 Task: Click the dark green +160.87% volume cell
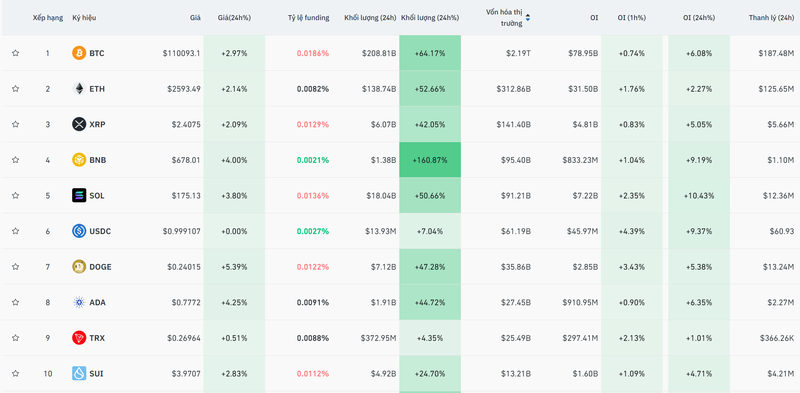click(x=430, y=160)
